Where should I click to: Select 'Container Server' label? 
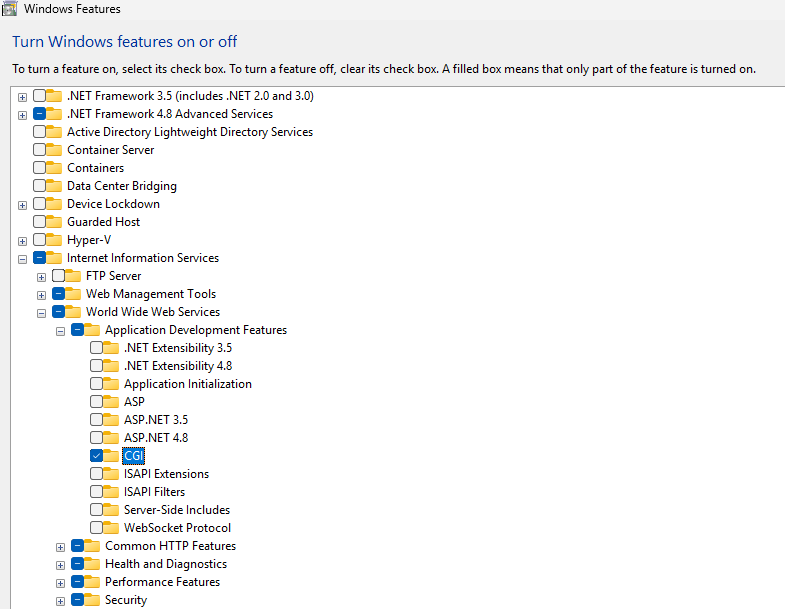click(111, 150)
